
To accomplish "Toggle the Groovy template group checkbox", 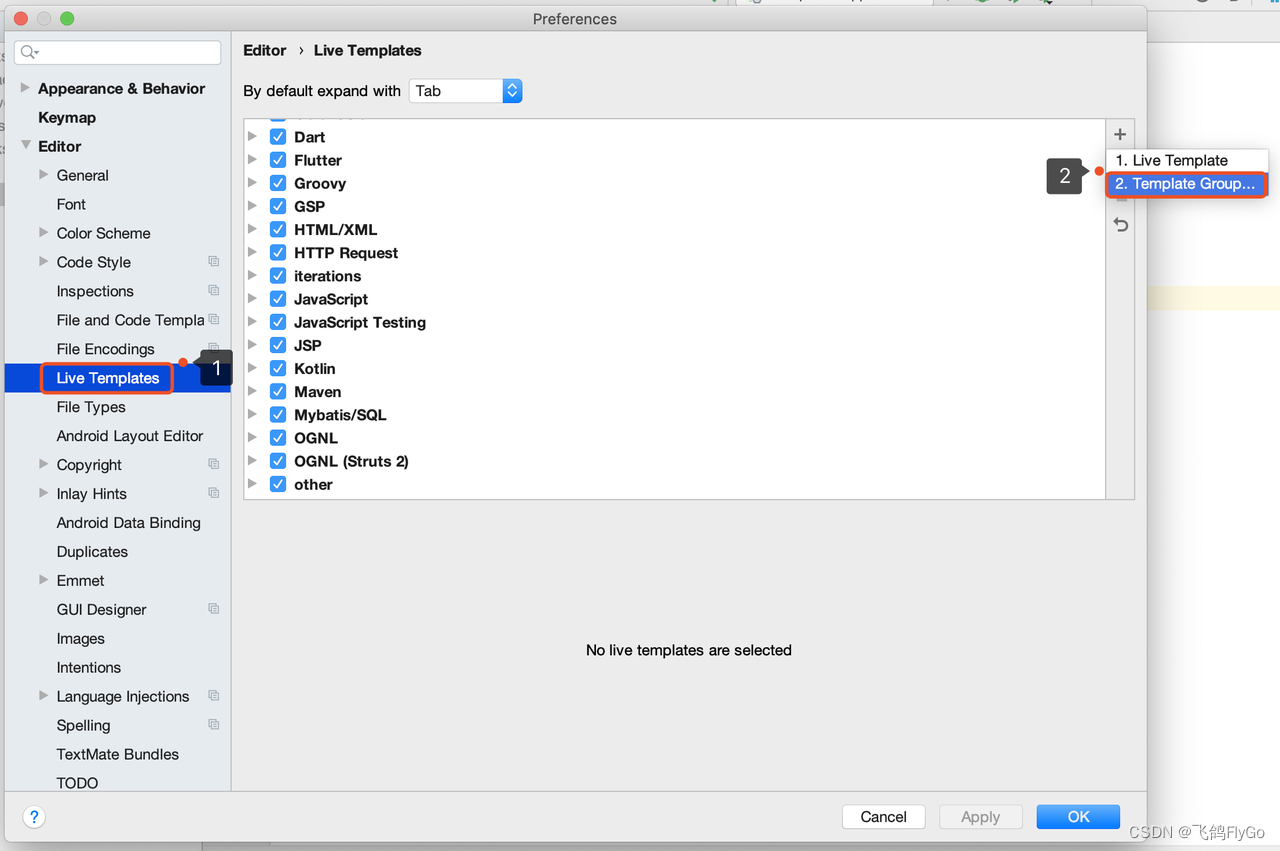I will [x=278, y=183].
